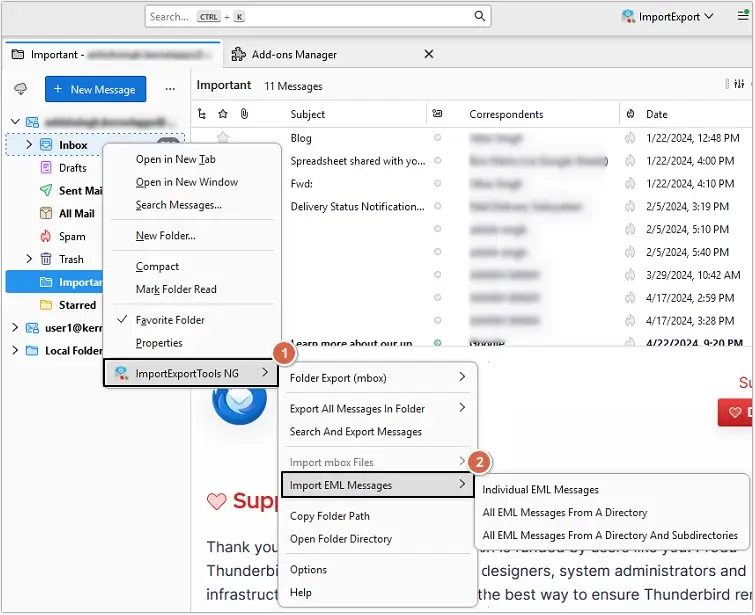Toggle read status of Fwd: message
This screenshot has height=615, width=755.
pos(437,183)
